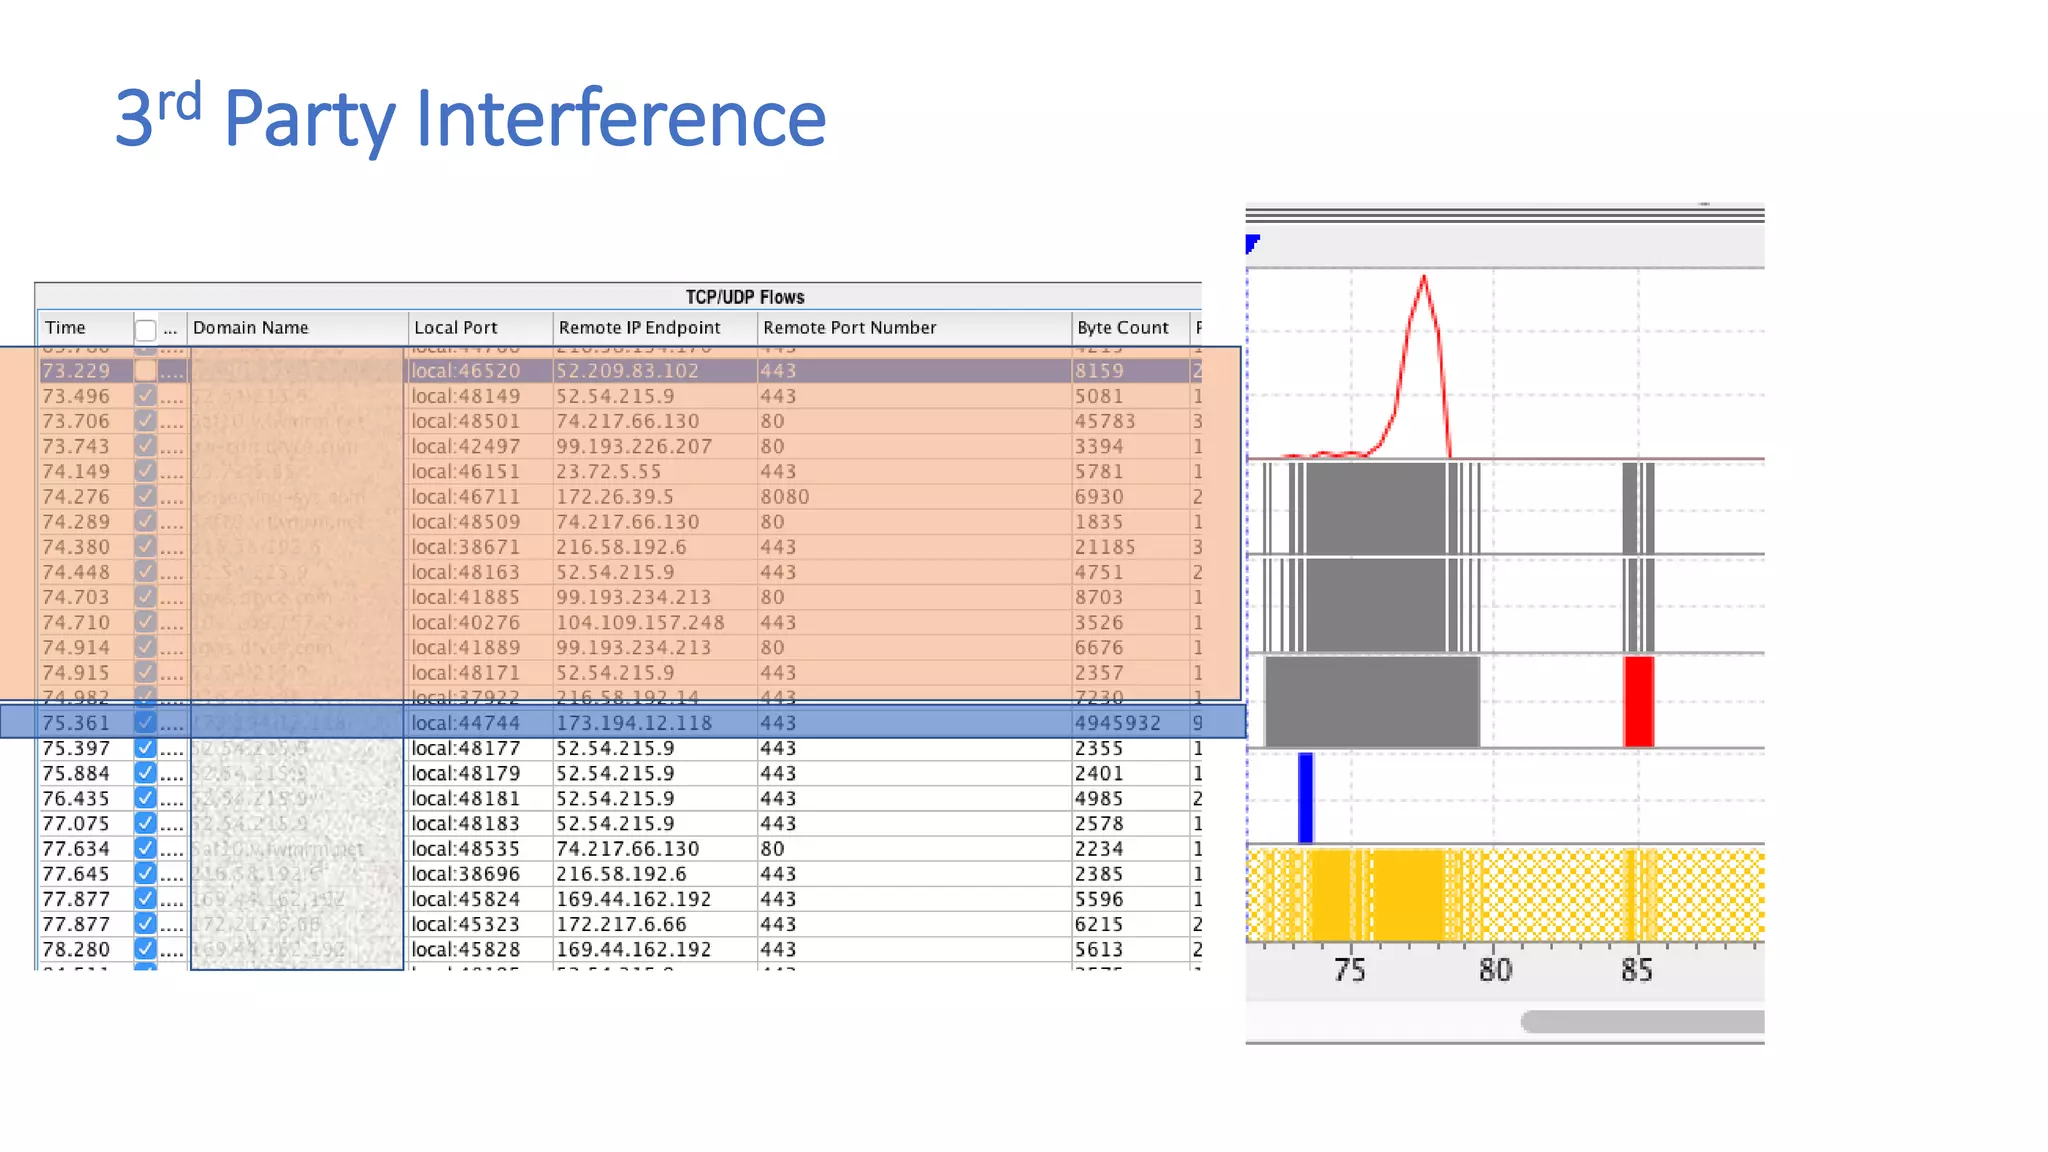This screenshot has width=2048, height=1152.
Task: Uncheck the checkbox for flow 77.645
Action: coord(145,873)
